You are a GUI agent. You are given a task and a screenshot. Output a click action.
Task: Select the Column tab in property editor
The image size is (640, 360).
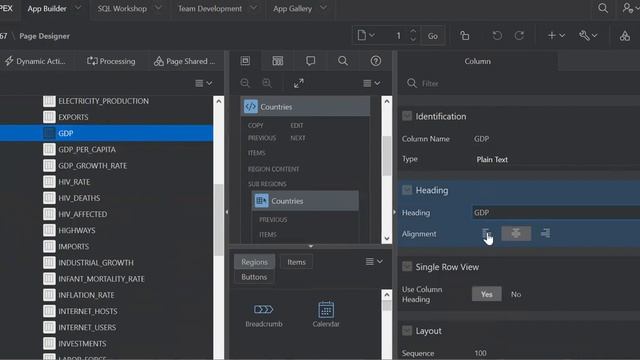478,61
